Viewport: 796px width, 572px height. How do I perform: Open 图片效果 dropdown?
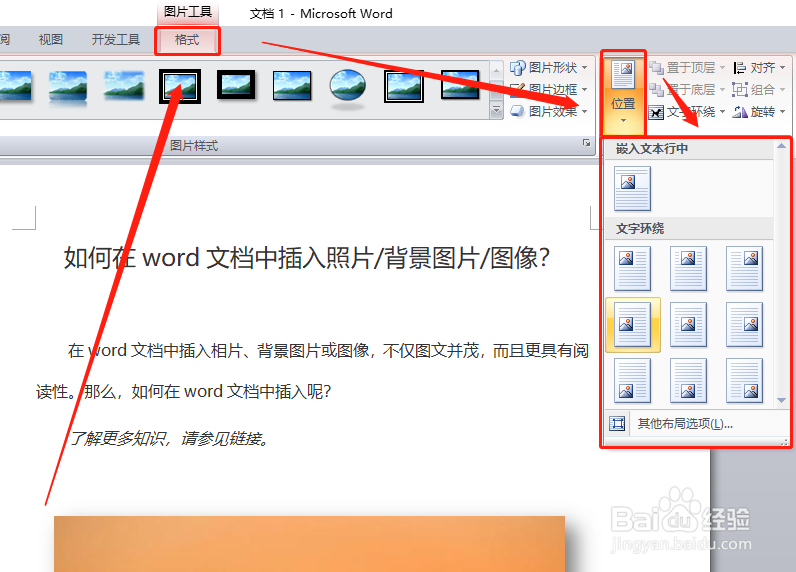coord(549,111)
